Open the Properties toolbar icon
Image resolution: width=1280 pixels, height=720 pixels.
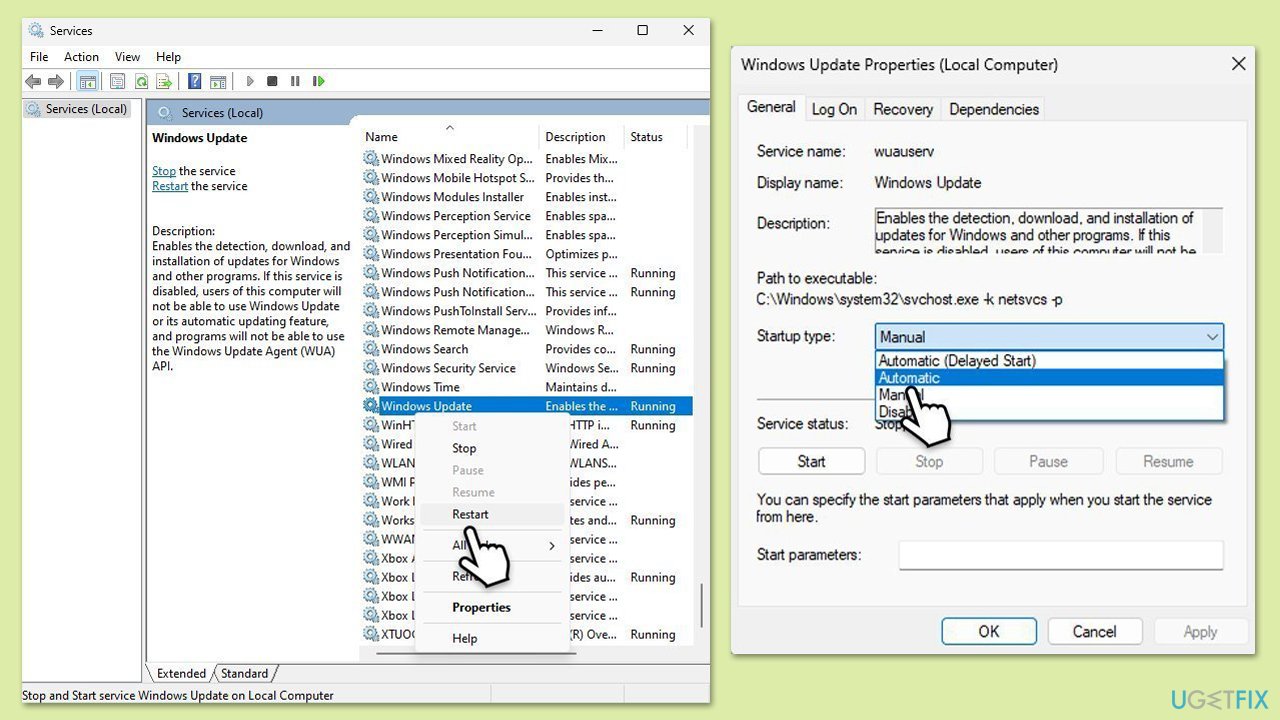pos(118,81)
